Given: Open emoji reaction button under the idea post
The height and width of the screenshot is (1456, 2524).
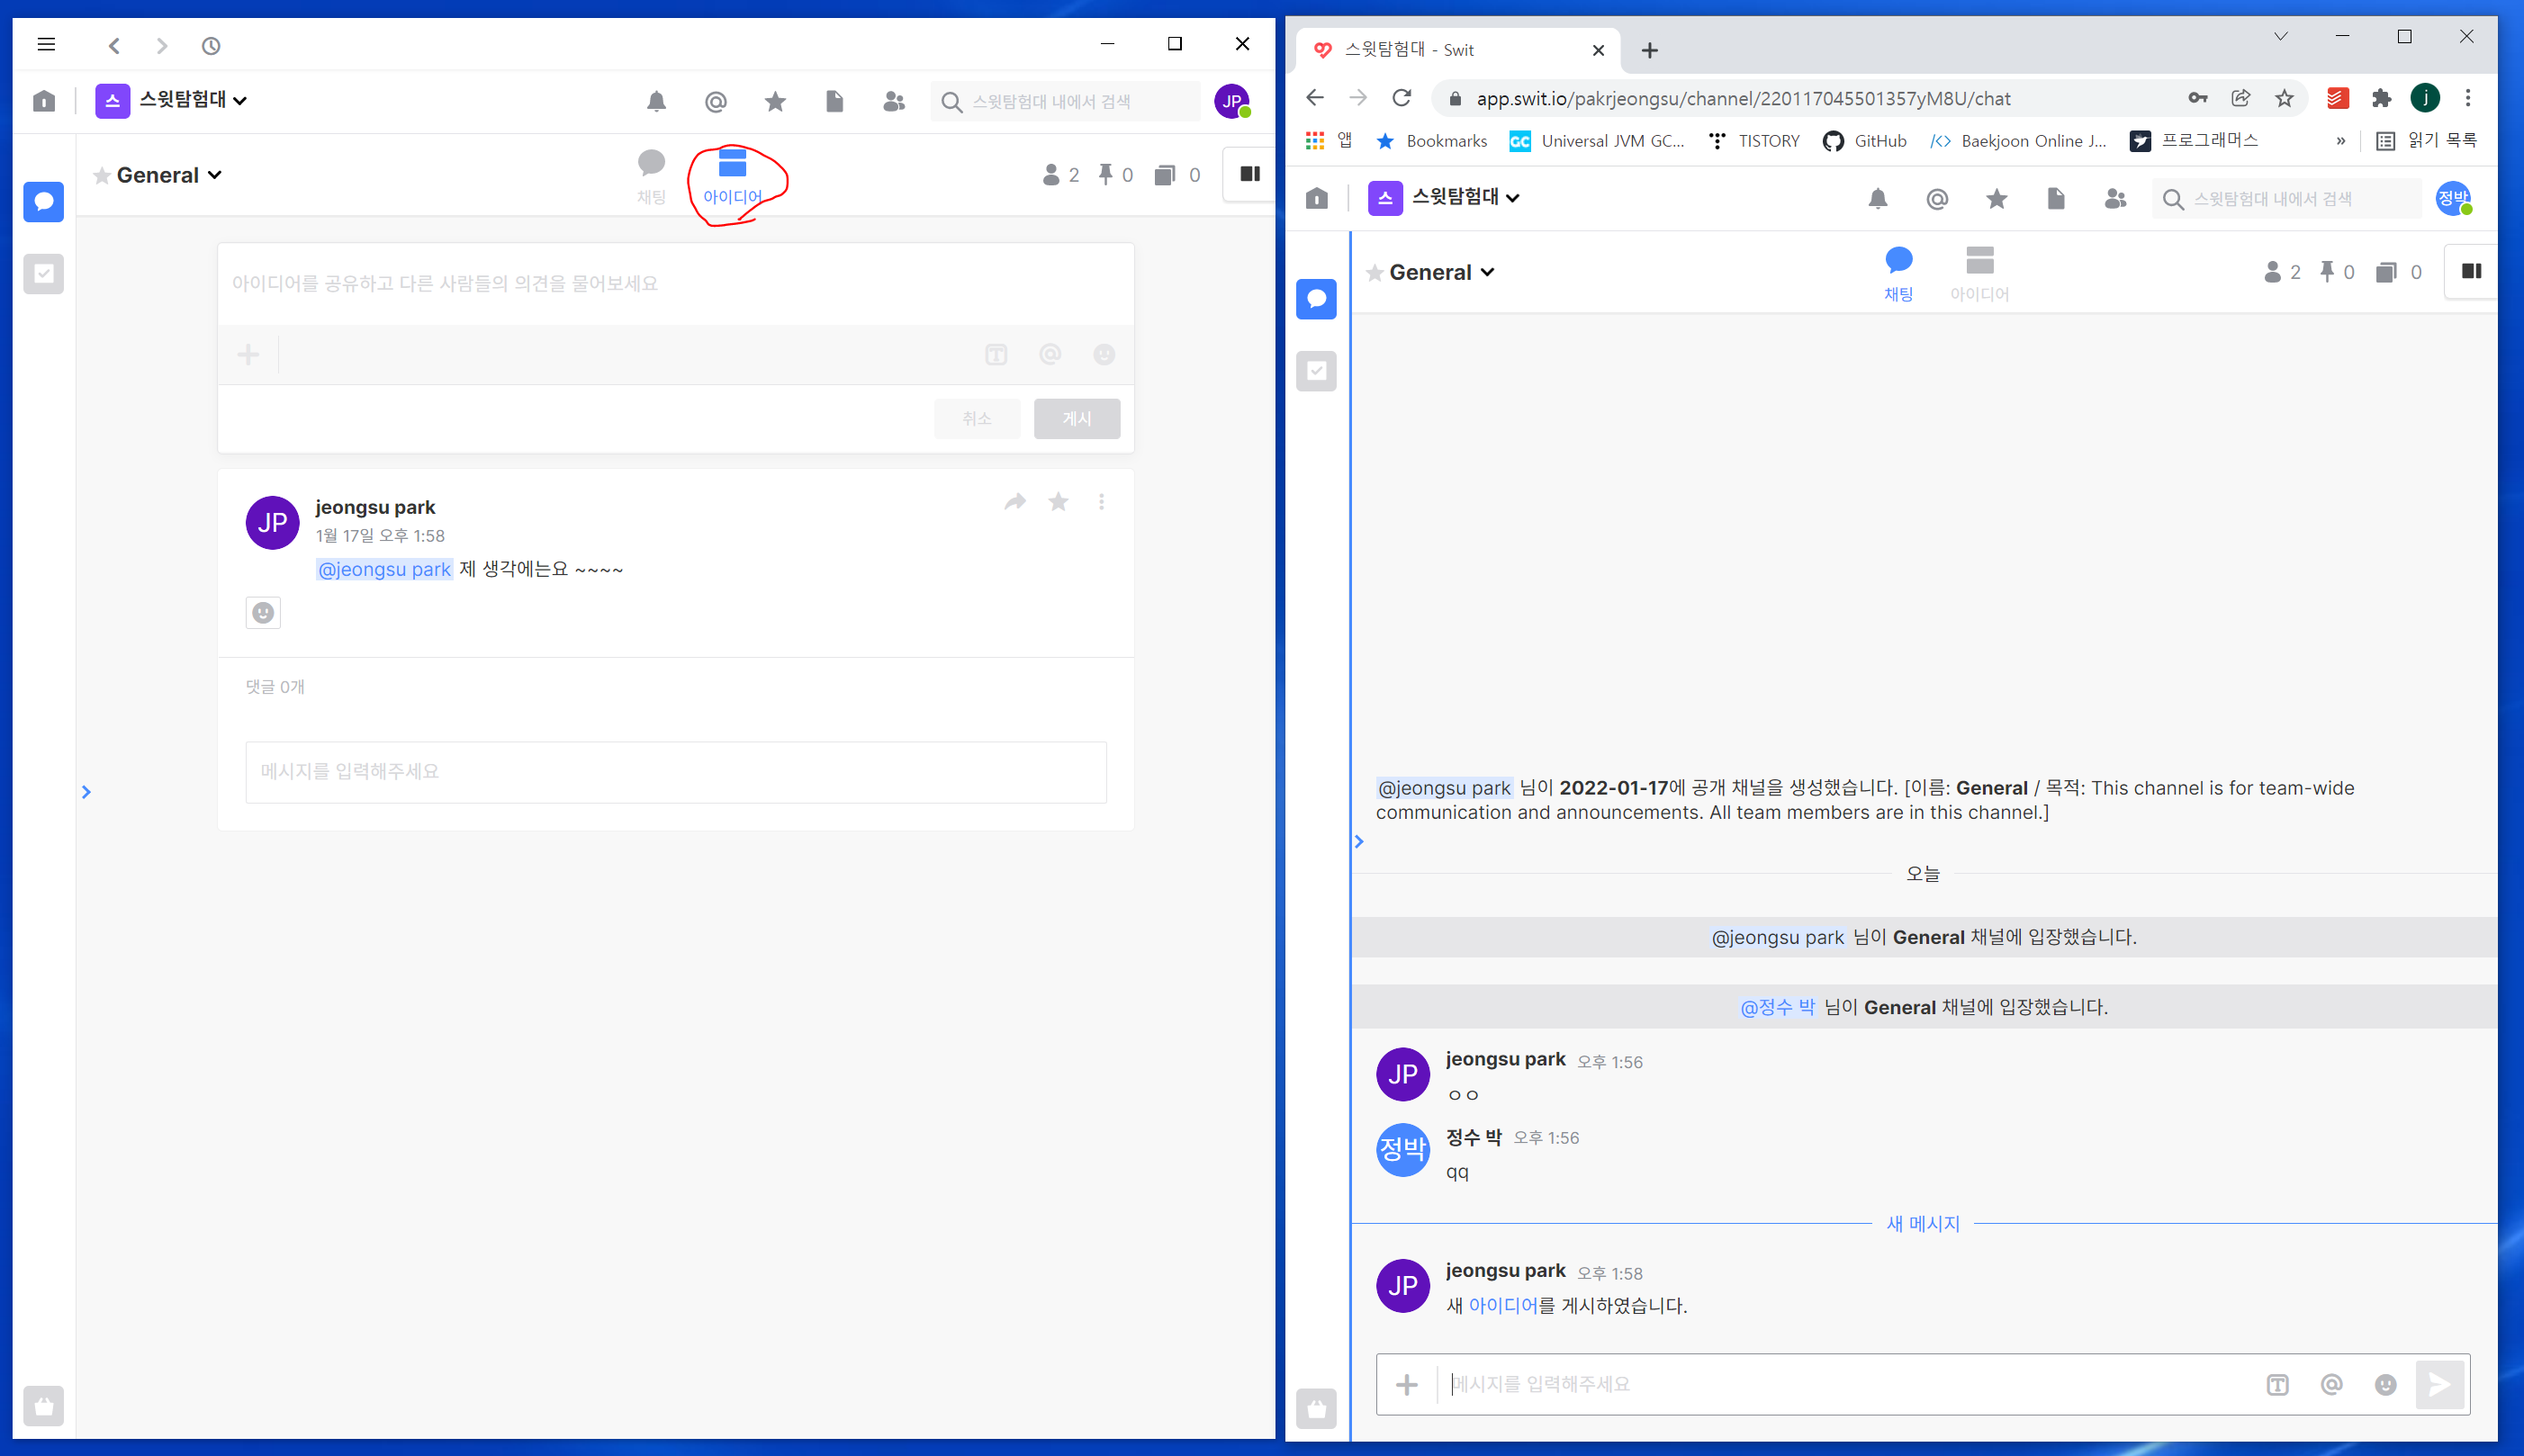Looking at the screenshot, I should point(263,612).
